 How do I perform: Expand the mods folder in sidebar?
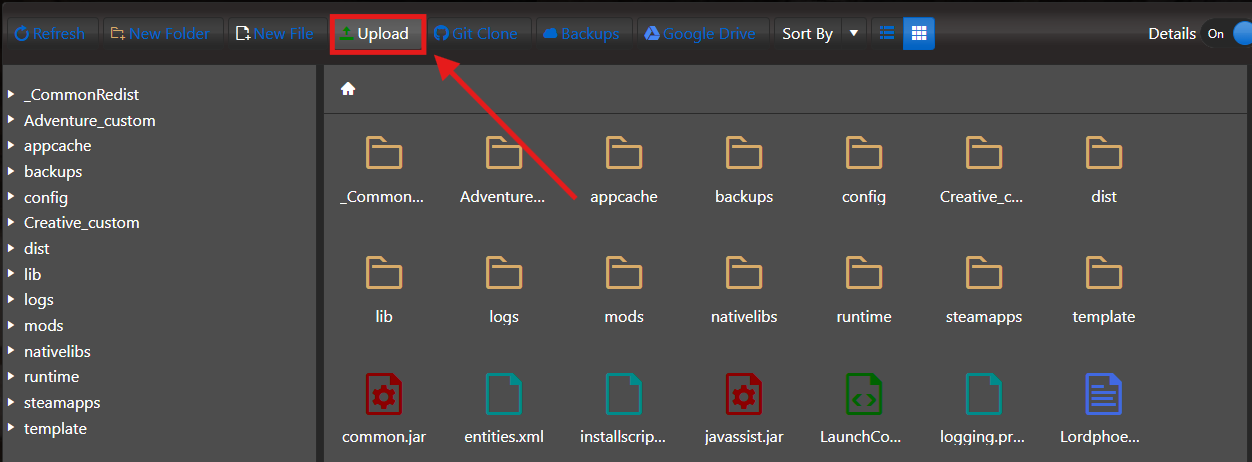(10, 325)
